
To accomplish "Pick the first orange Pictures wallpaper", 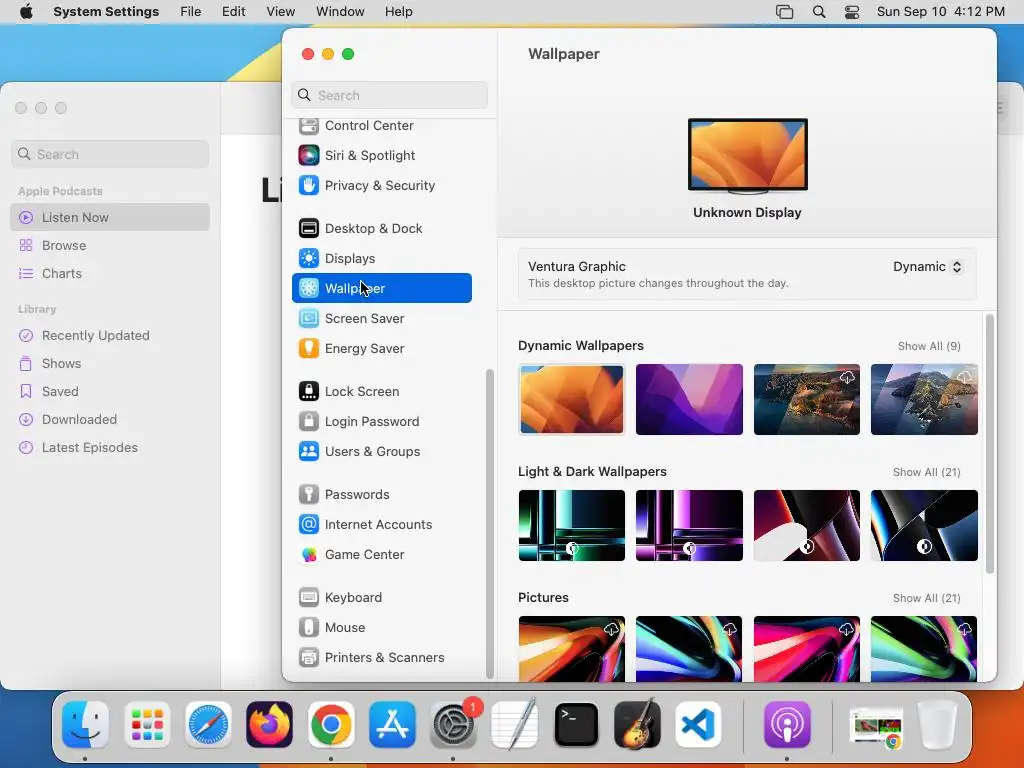I will [x=571, y=648].
